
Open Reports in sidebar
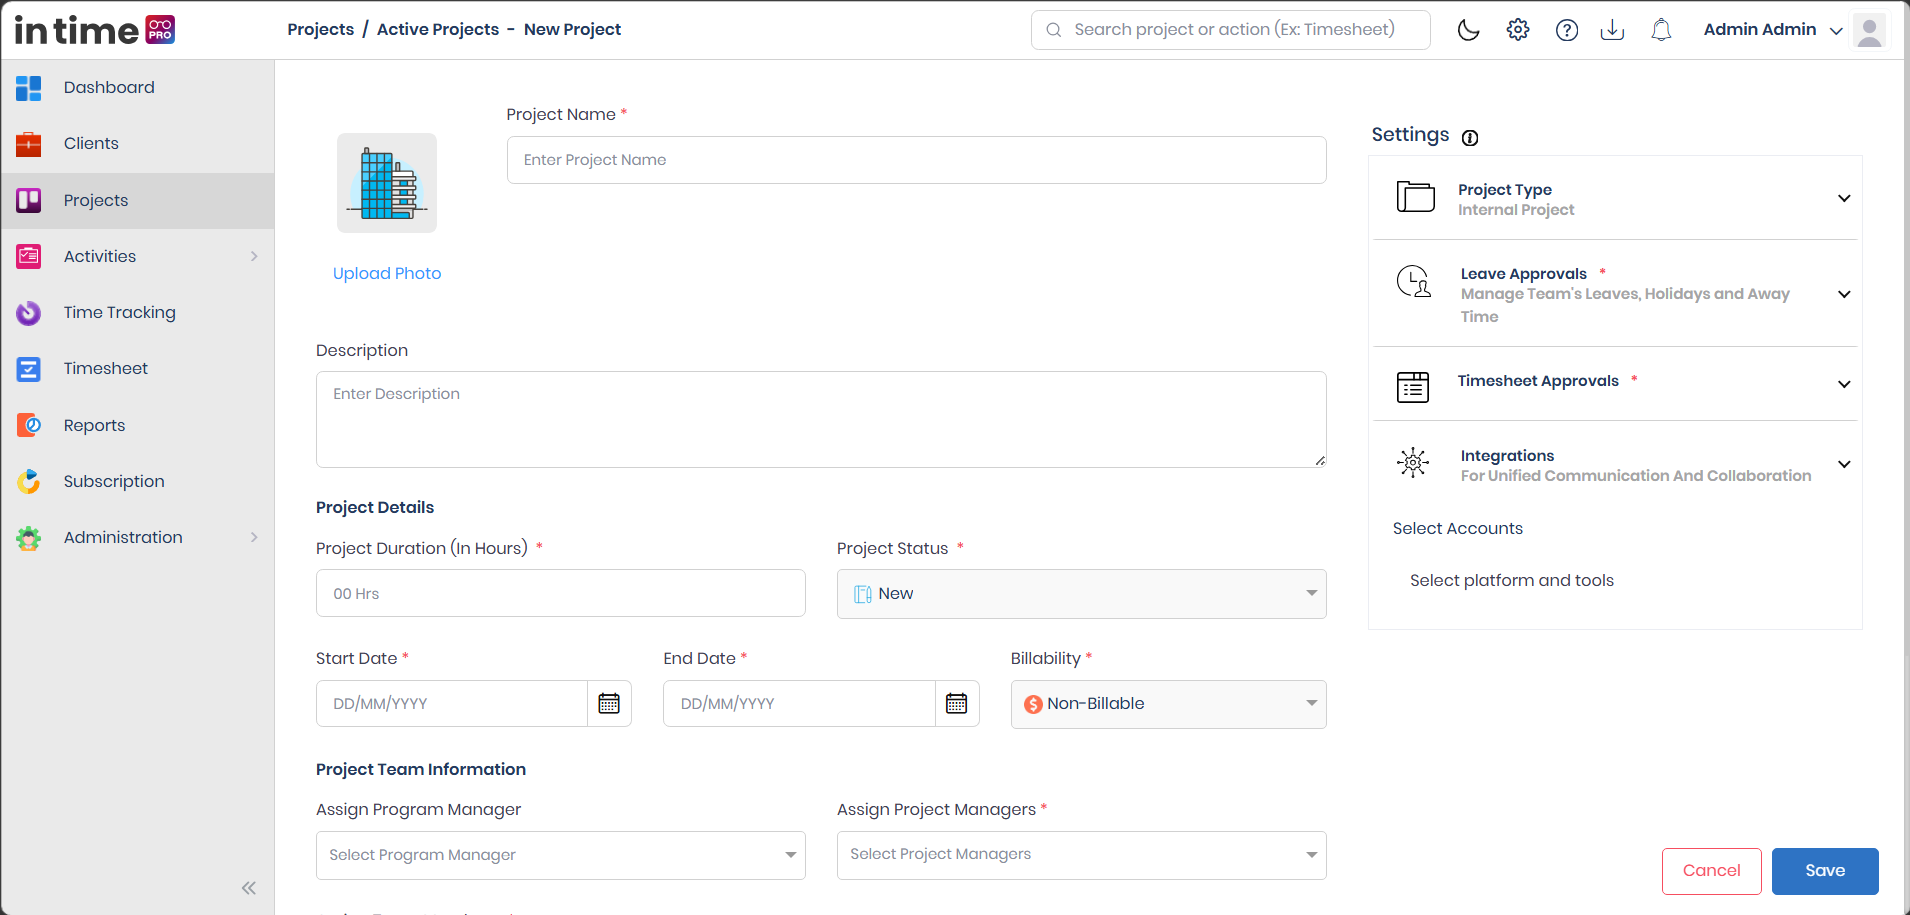(x=138, y=425)
